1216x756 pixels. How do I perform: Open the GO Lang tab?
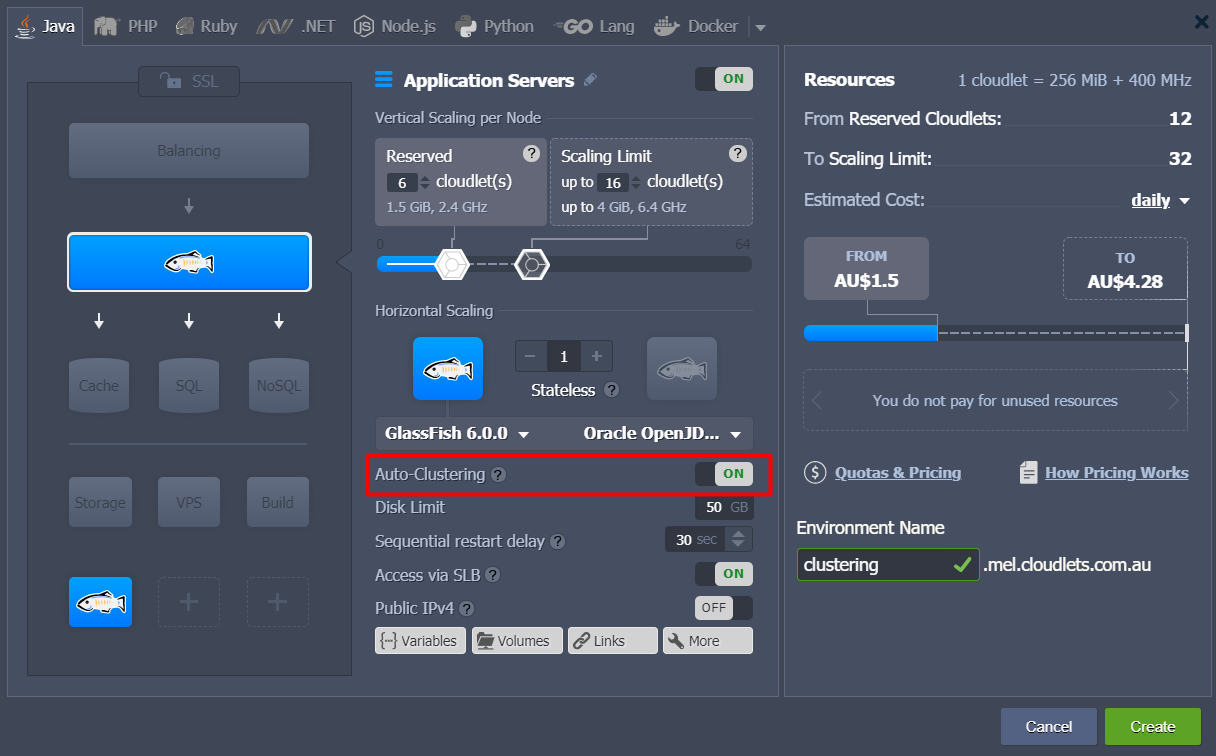tap(595, 26)
